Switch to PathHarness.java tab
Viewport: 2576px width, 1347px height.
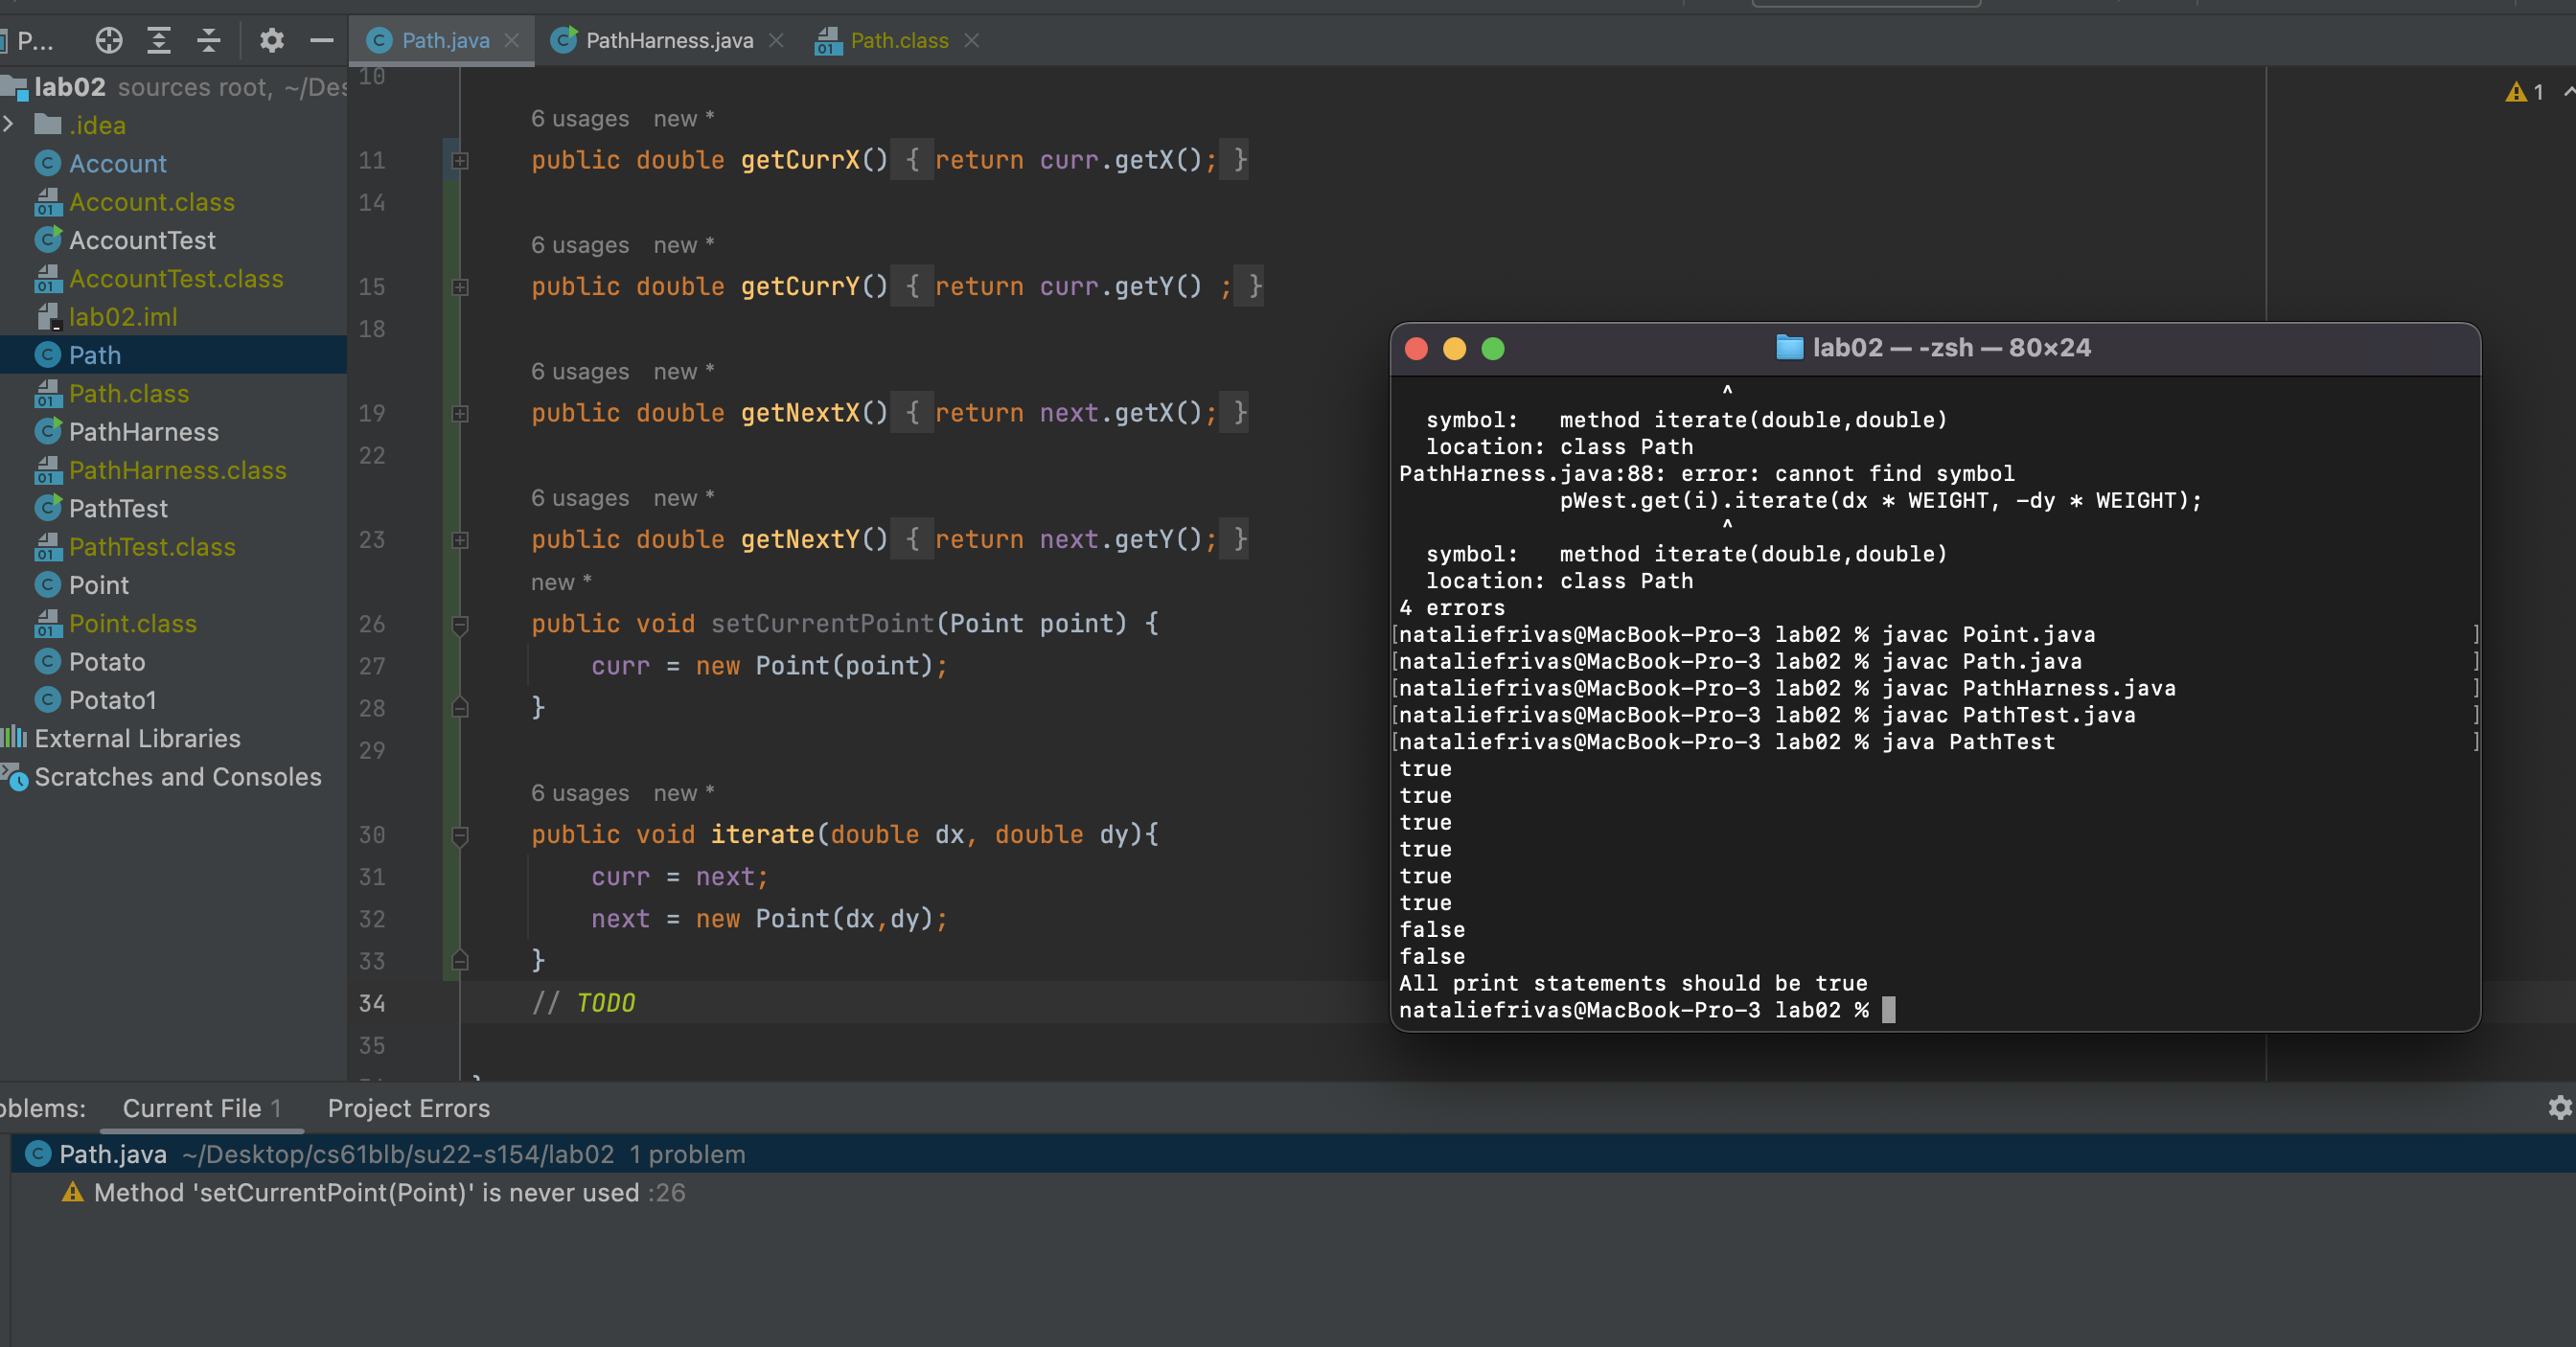[x=668, y=40]
